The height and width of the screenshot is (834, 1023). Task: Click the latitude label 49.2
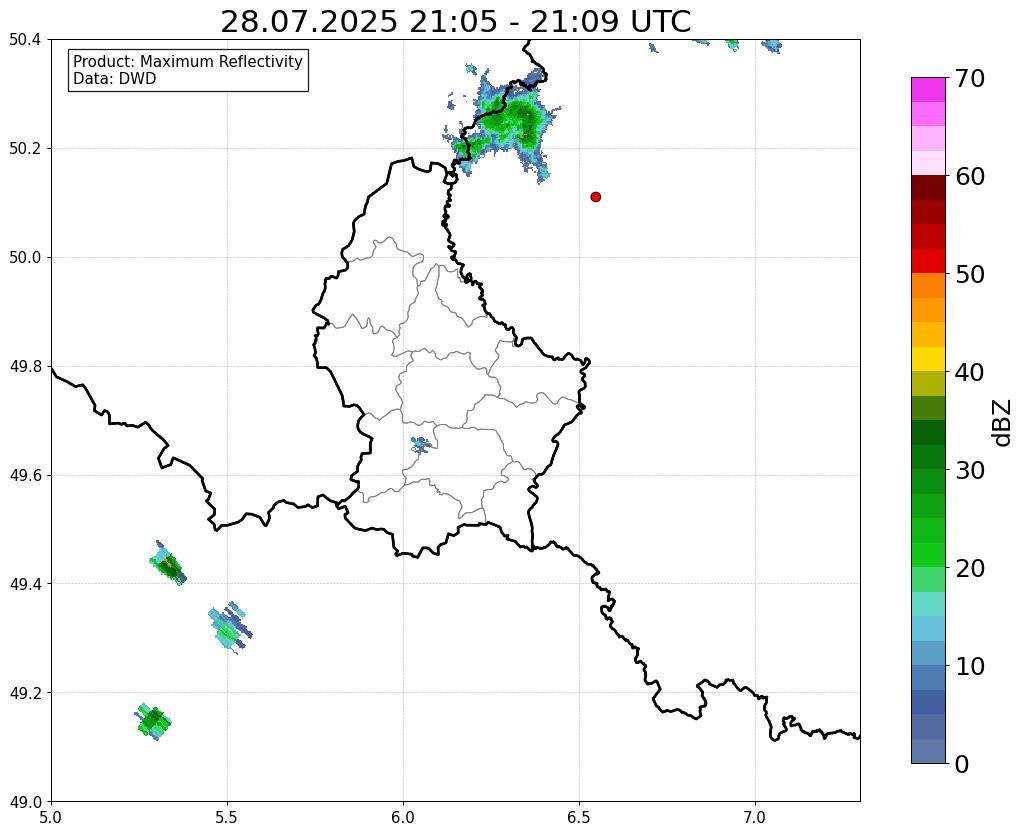[x=25, y=693]
